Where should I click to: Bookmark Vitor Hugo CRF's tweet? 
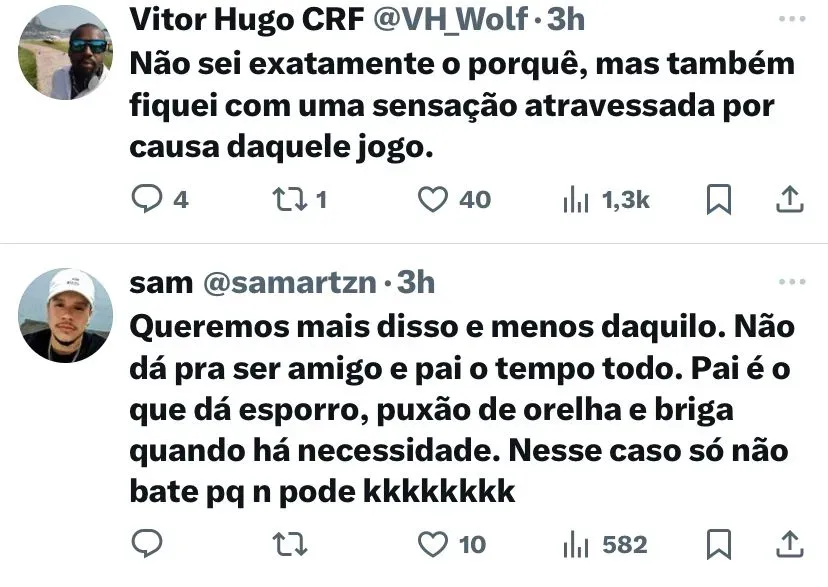coord(719,200)
